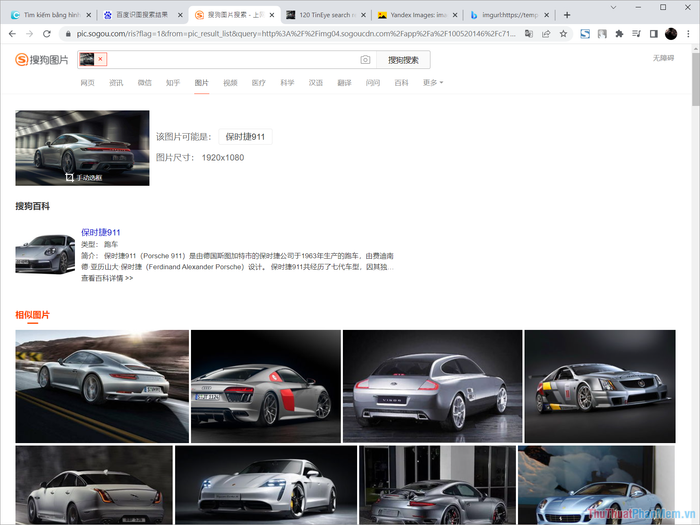Click the address bar URL
Viewport: 700px width, 525px height.
coord(296,34)
